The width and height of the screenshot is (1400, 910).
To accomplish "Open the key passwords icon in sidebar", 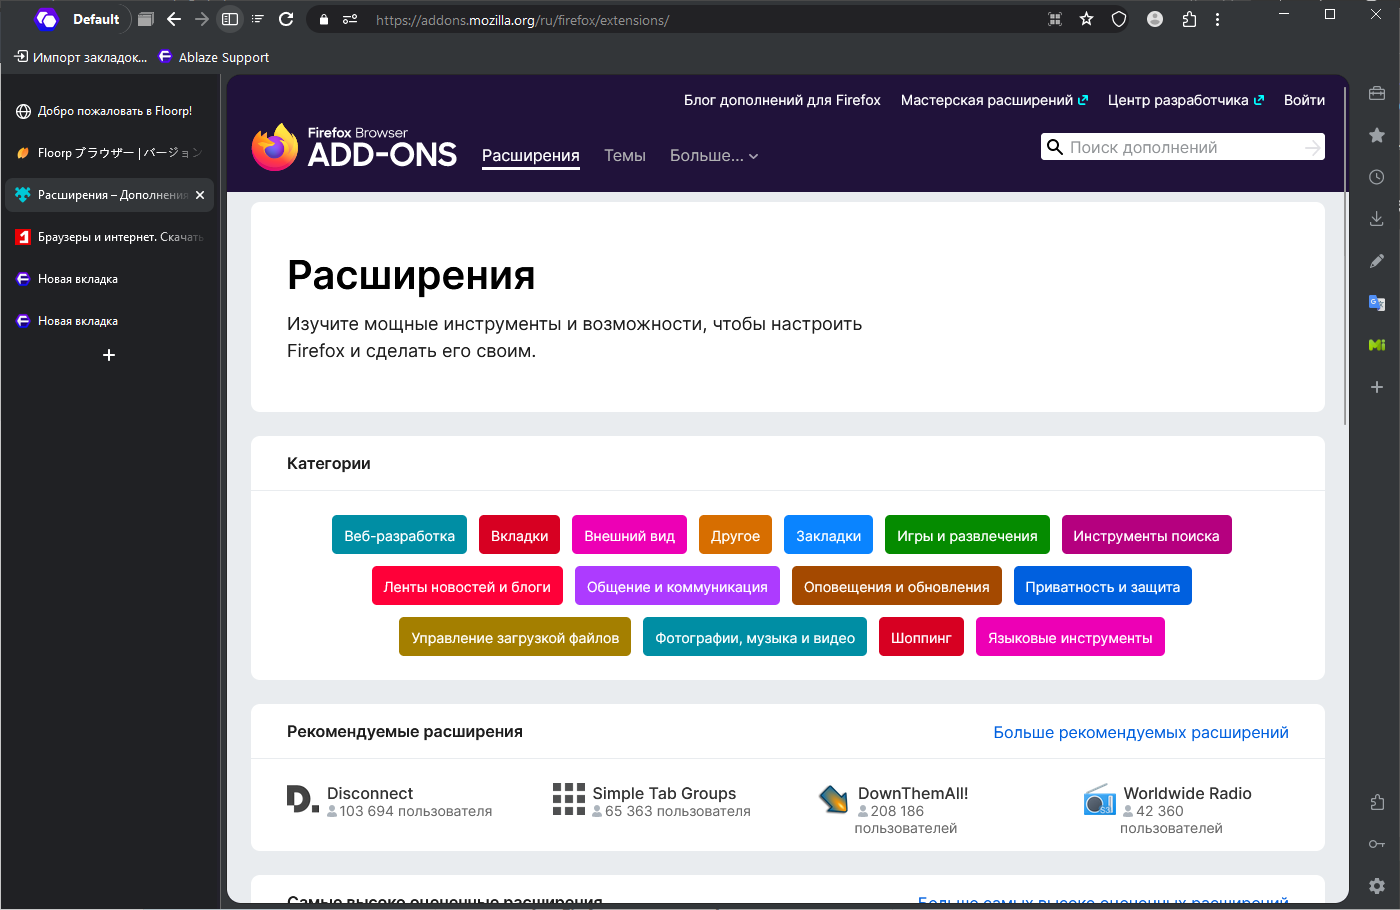I will (x=1377, y=844).
